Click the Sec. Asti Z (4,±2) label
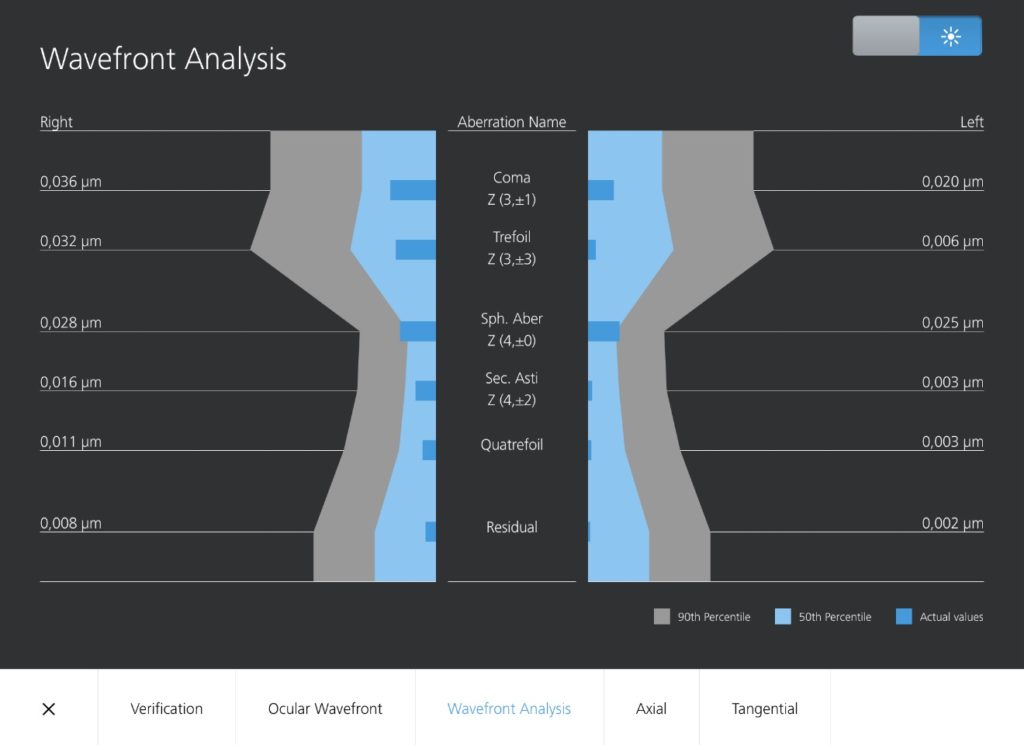 (512, 389)
